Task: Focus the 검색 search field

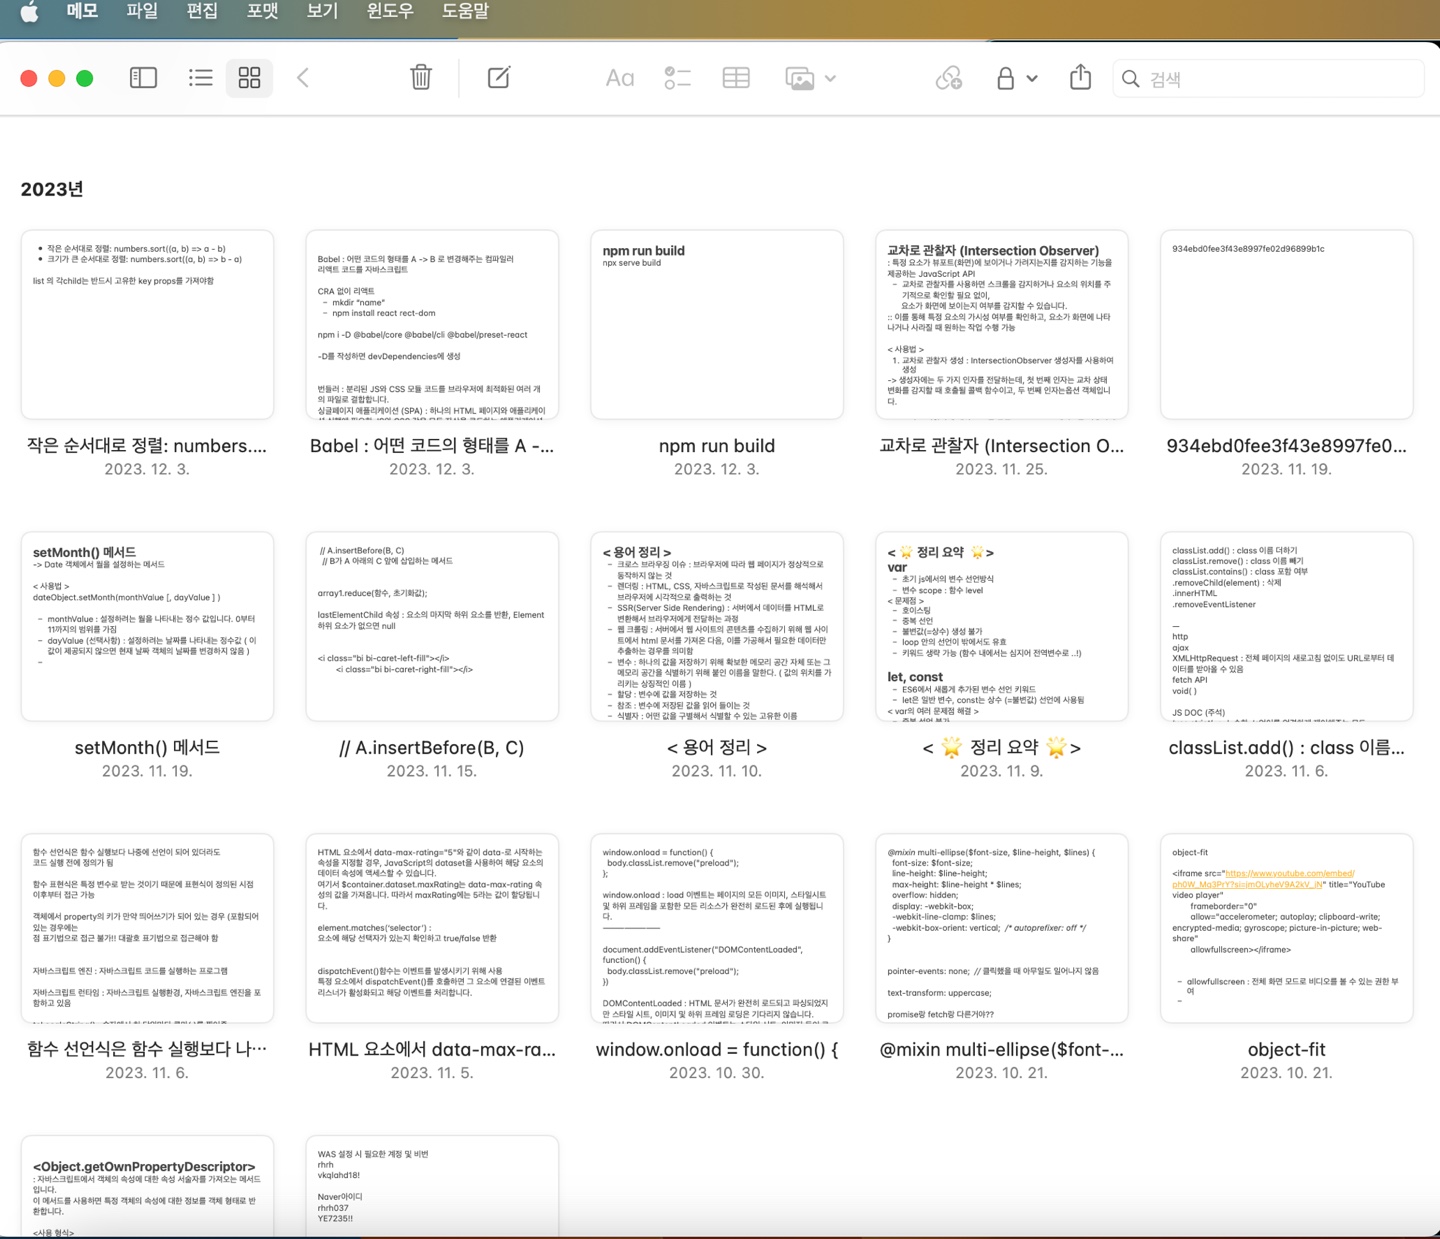Action: point(1268,79)
